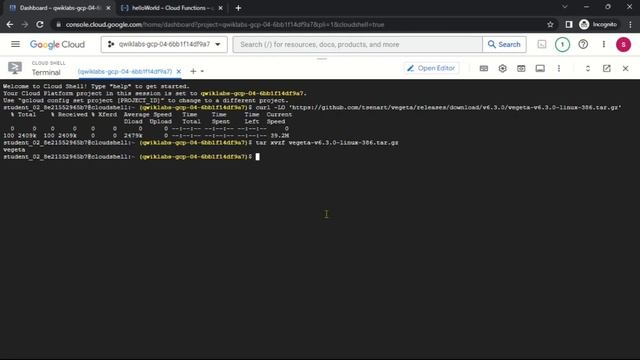Open terminal settings gear icon
Viewport: 640px width, 360px height.
coord(502,69)
